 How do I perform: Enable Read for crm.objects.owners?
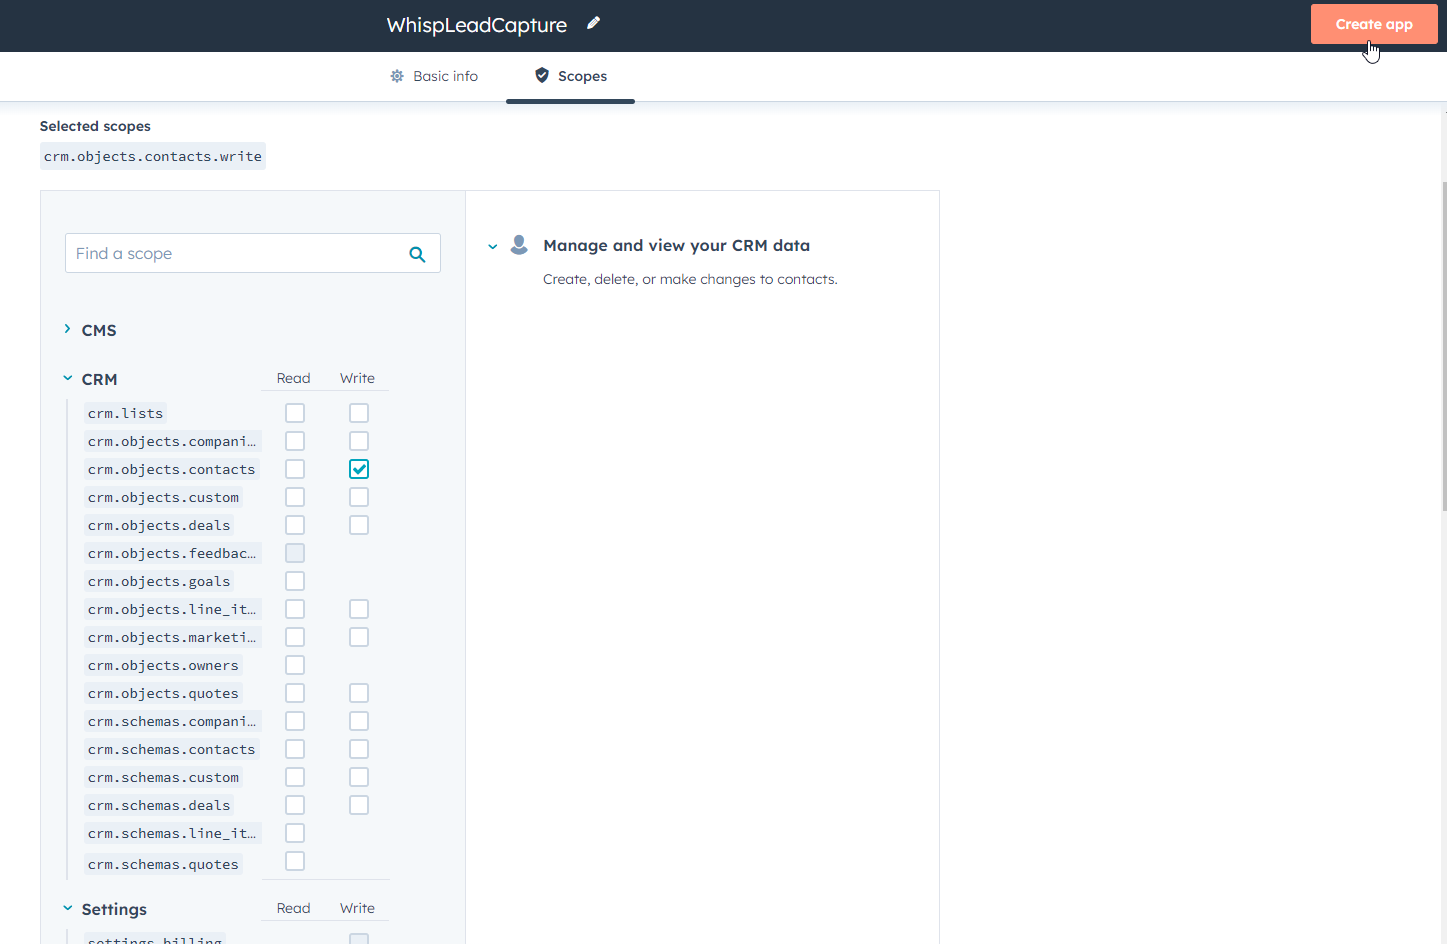[x=295, y=665]
